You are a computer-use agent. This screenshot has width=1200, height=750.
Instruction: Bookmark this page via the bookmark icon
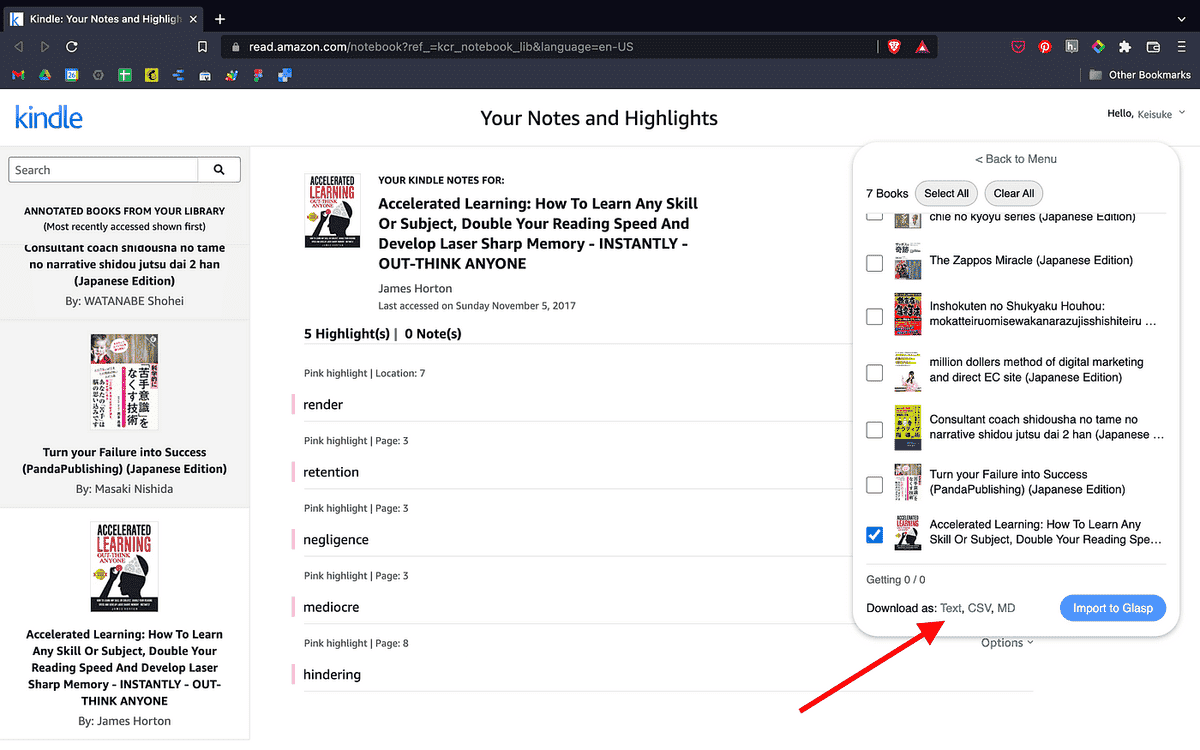[x=203, y=47]
